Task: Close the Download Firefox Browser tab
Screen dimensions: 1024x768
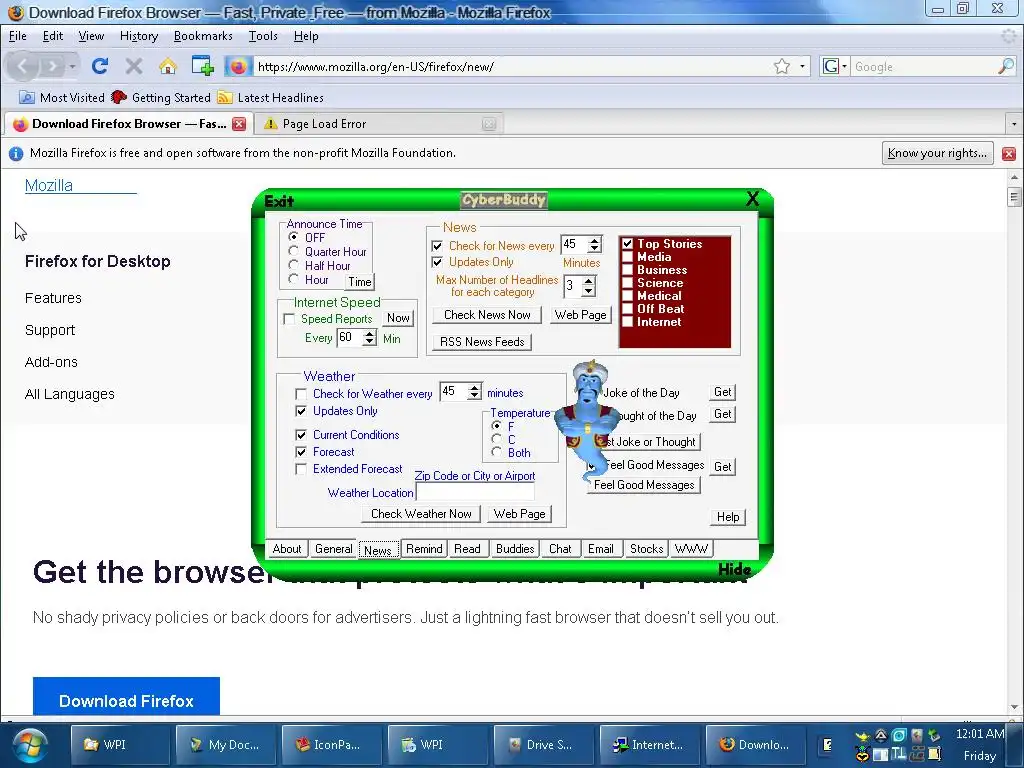Action: (239, 123)
